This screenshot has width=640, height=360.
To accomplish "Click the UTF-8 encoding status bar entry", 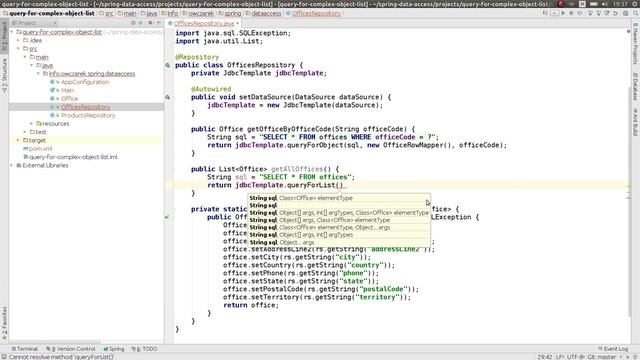I will click(575, 357).
